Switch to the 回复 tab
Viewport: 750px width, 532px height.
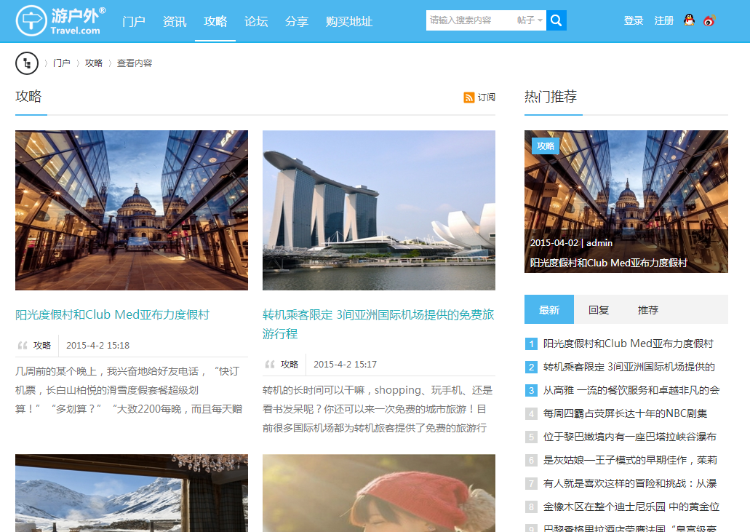pos(598,310)
